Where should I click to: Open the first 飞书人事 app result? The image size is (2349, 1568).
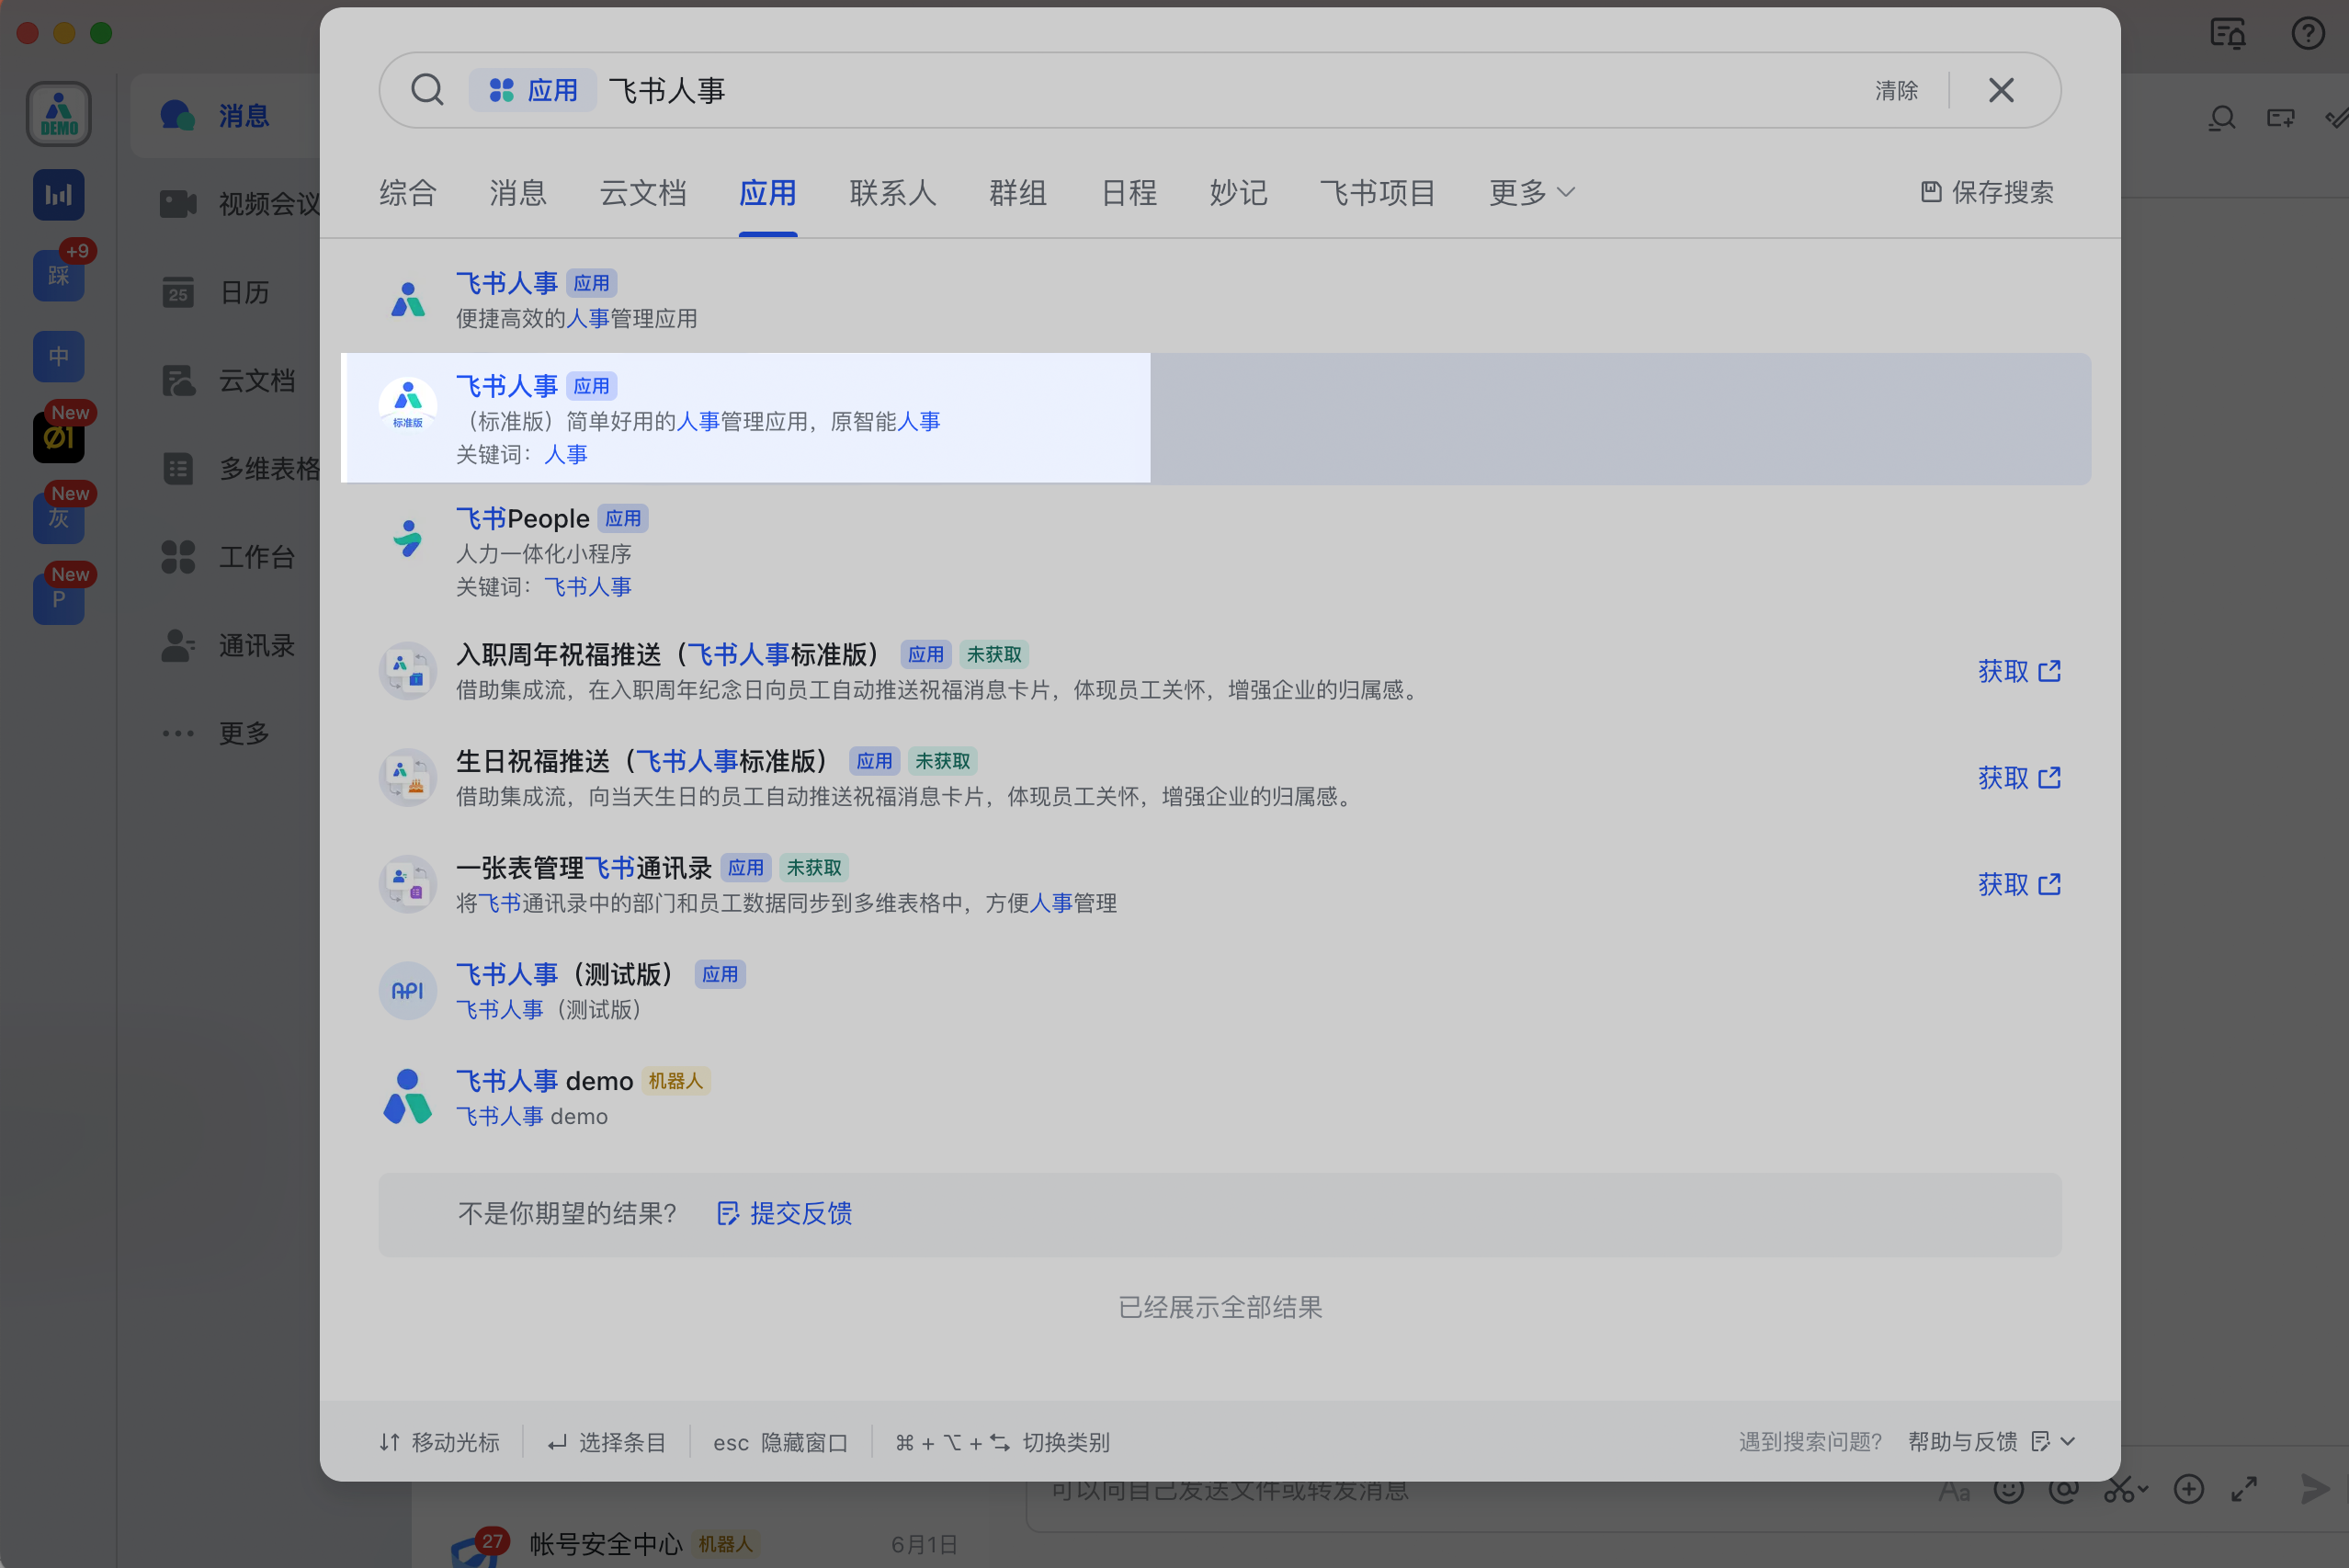click(x=507, y=283)
